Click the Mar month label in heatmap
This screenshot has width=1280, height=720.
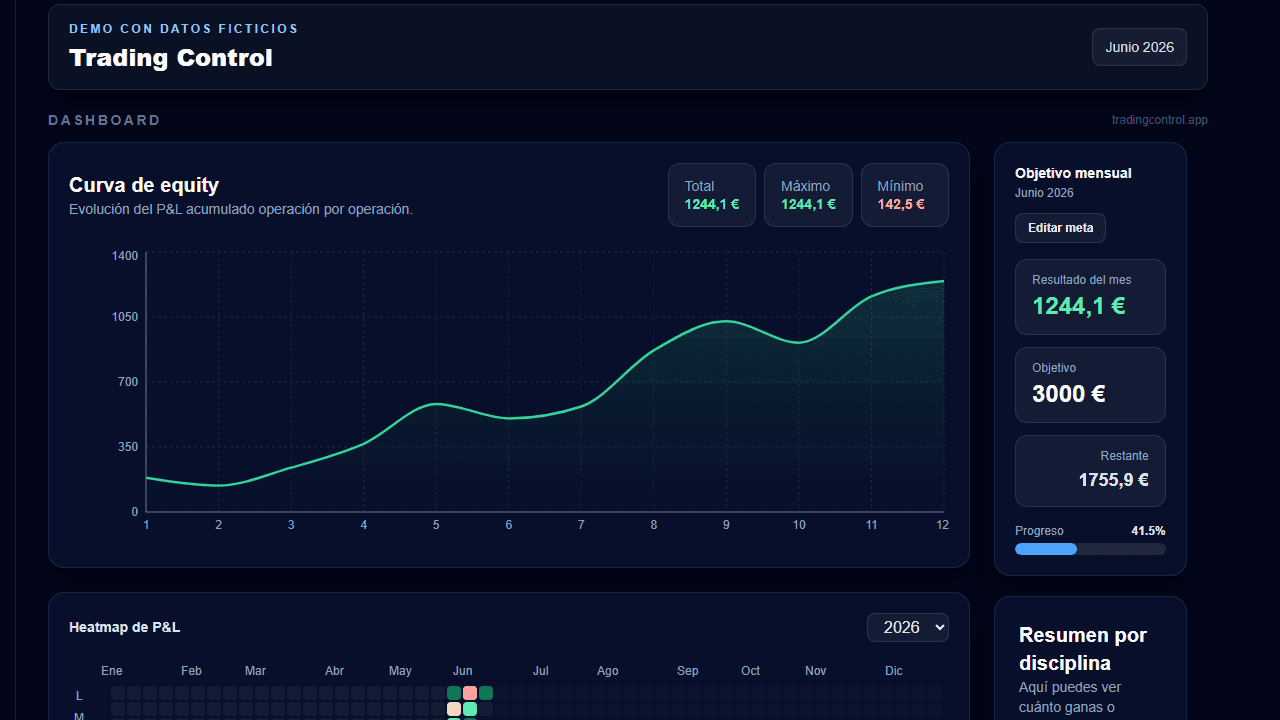pos(255,671)
